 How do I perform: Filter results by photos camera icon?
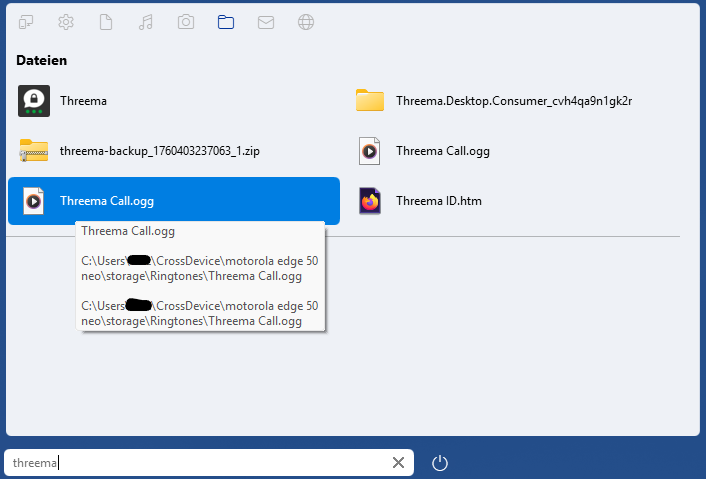tap(186, 22)
